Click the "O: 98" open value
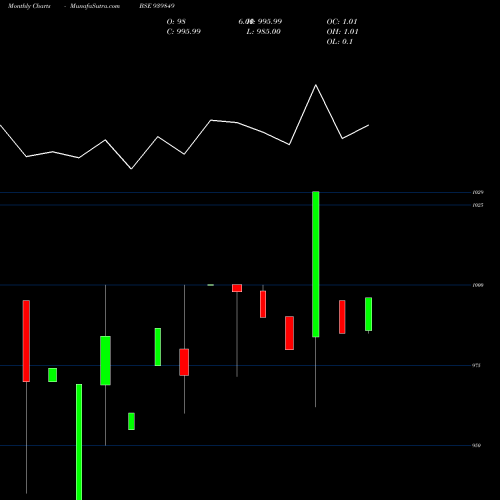Image resolution: width=500 pixels, height=500 pixels. (x=176, y=22)
